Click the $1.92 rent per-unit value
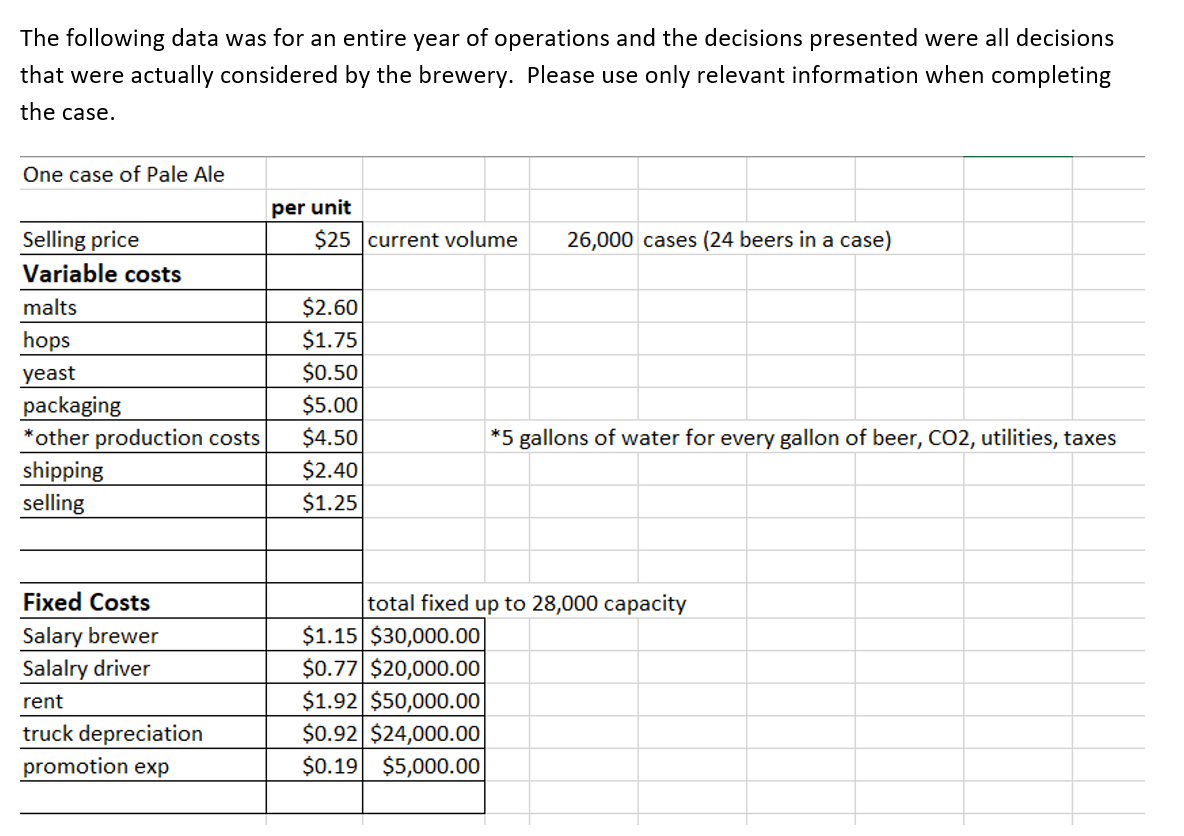 (330, 701)
